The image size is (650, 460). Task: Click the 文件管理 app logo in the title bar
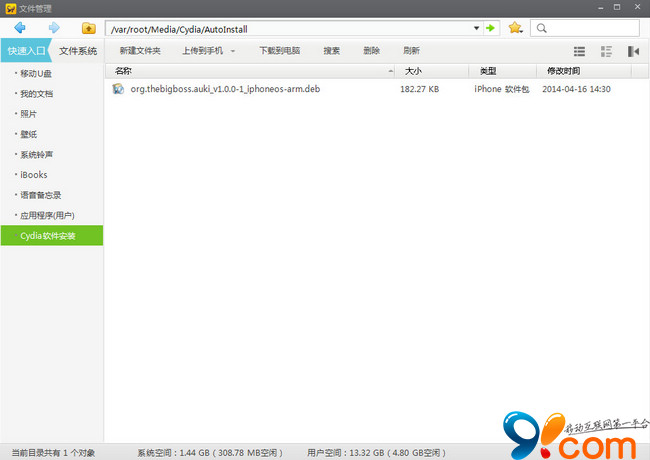[x=10, y=8]
